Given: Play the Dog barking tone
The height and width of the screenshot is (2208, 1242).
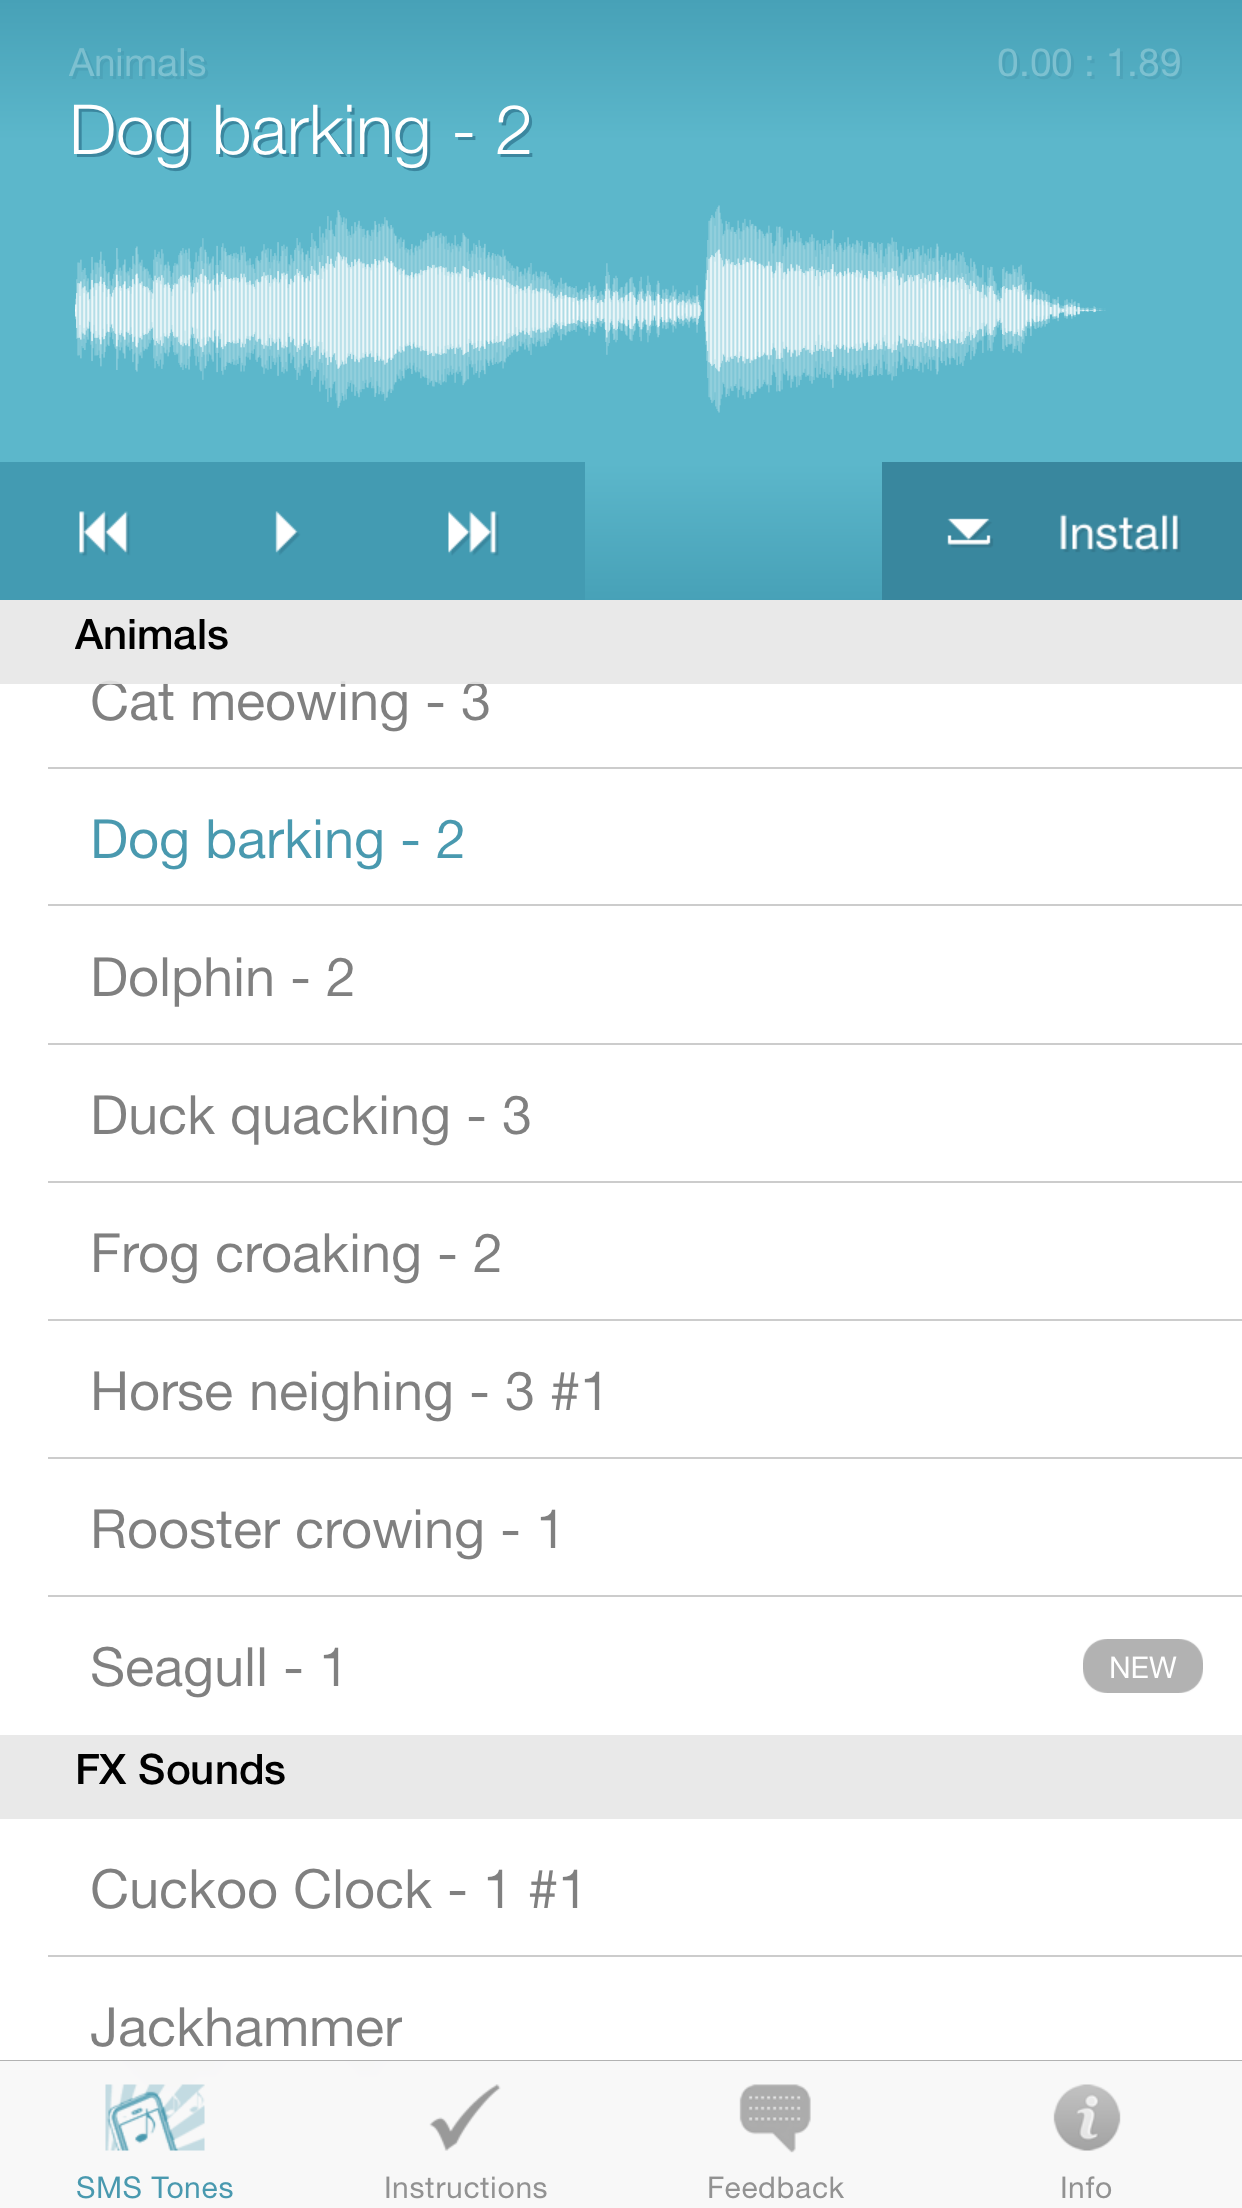Looking at the screenshot, I should (286, 532).
